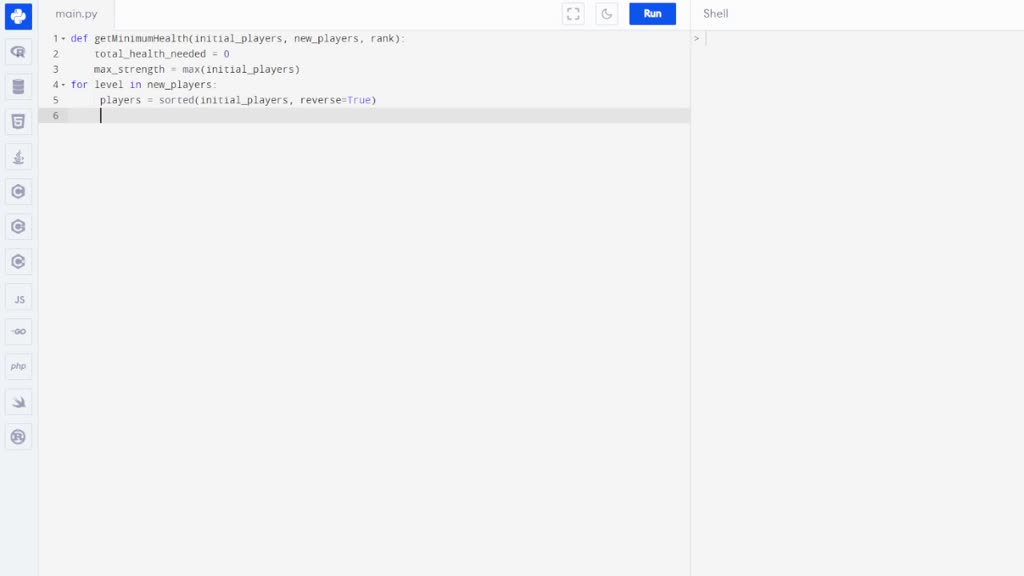Click the 'rank' parameter on line 1
Viewport: 1024px width, 576px height.
click(382, 39)
